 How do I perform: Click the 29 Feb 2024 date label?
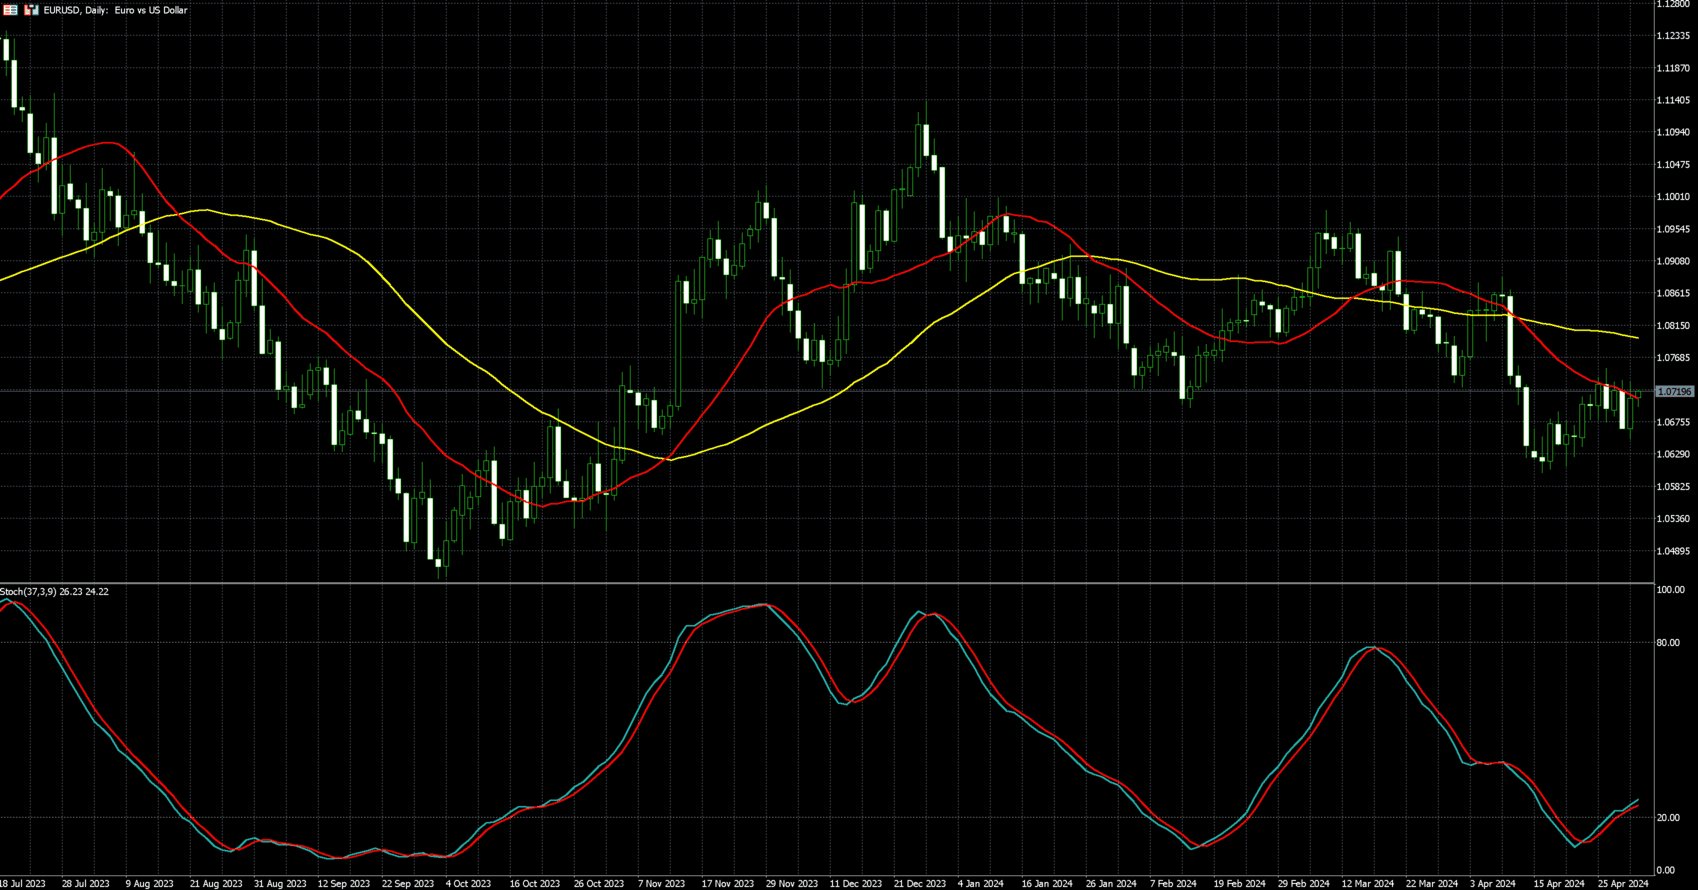pyautogui.click(x=1304, y=884)
